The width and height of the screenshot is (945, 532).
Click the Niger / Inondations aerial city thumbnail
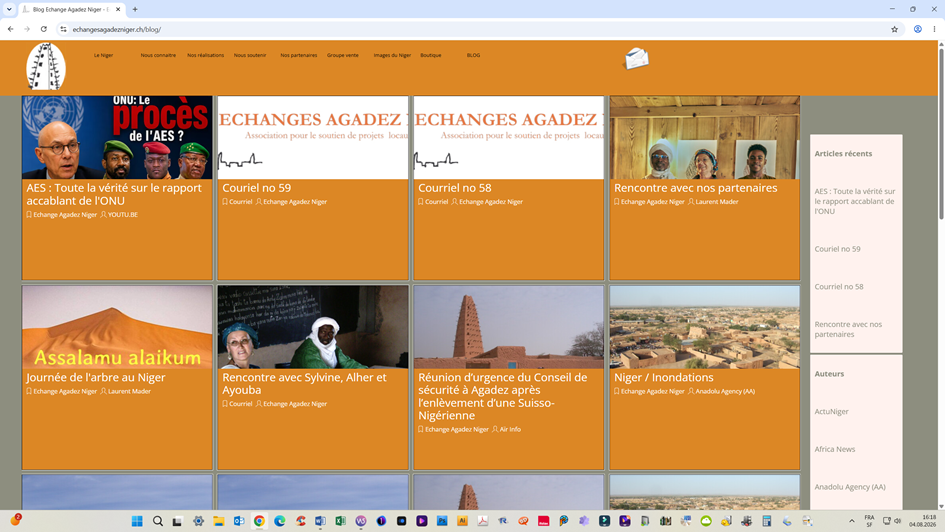705,327
